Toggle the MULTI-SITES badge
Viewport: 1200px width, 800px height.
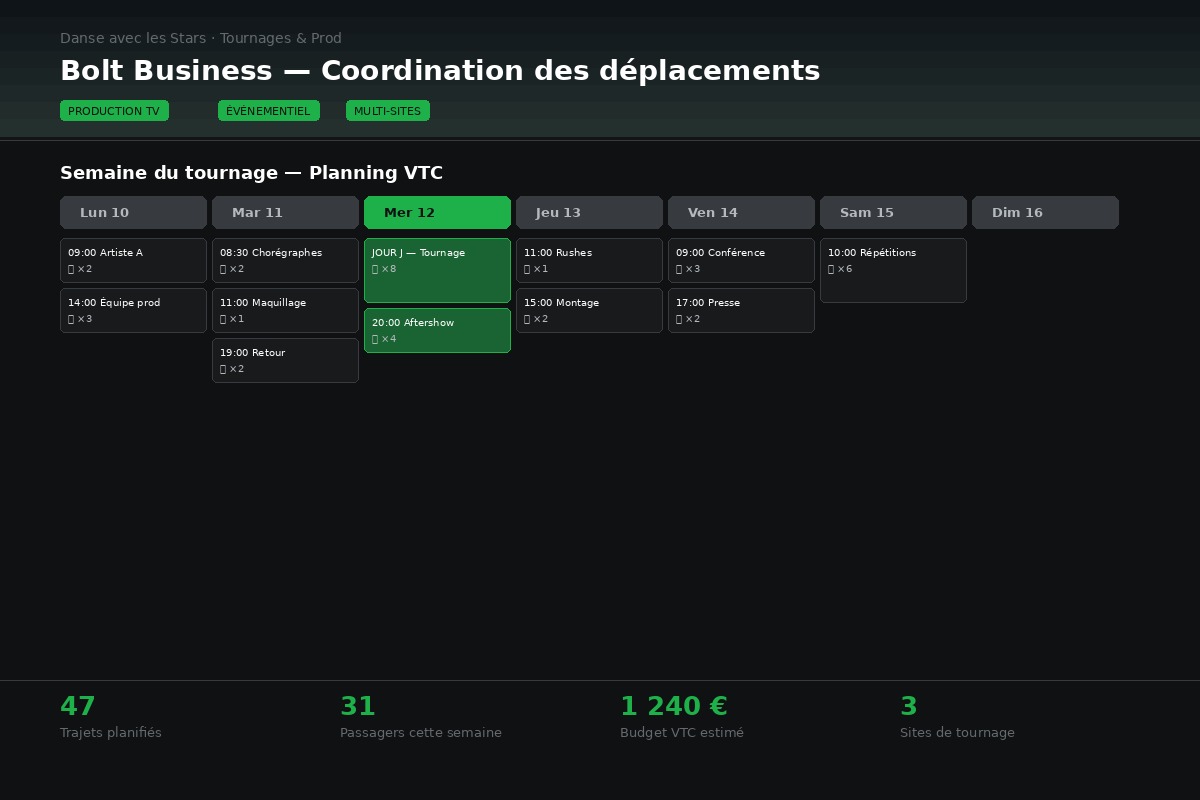(x=388, y=111)
